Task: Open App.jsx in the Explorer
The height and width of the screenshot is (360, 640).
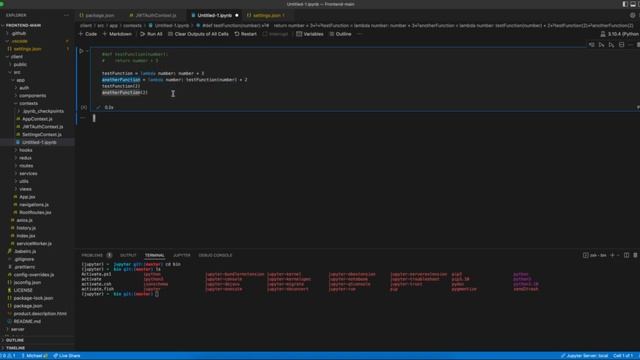Action: pos(27,197)
